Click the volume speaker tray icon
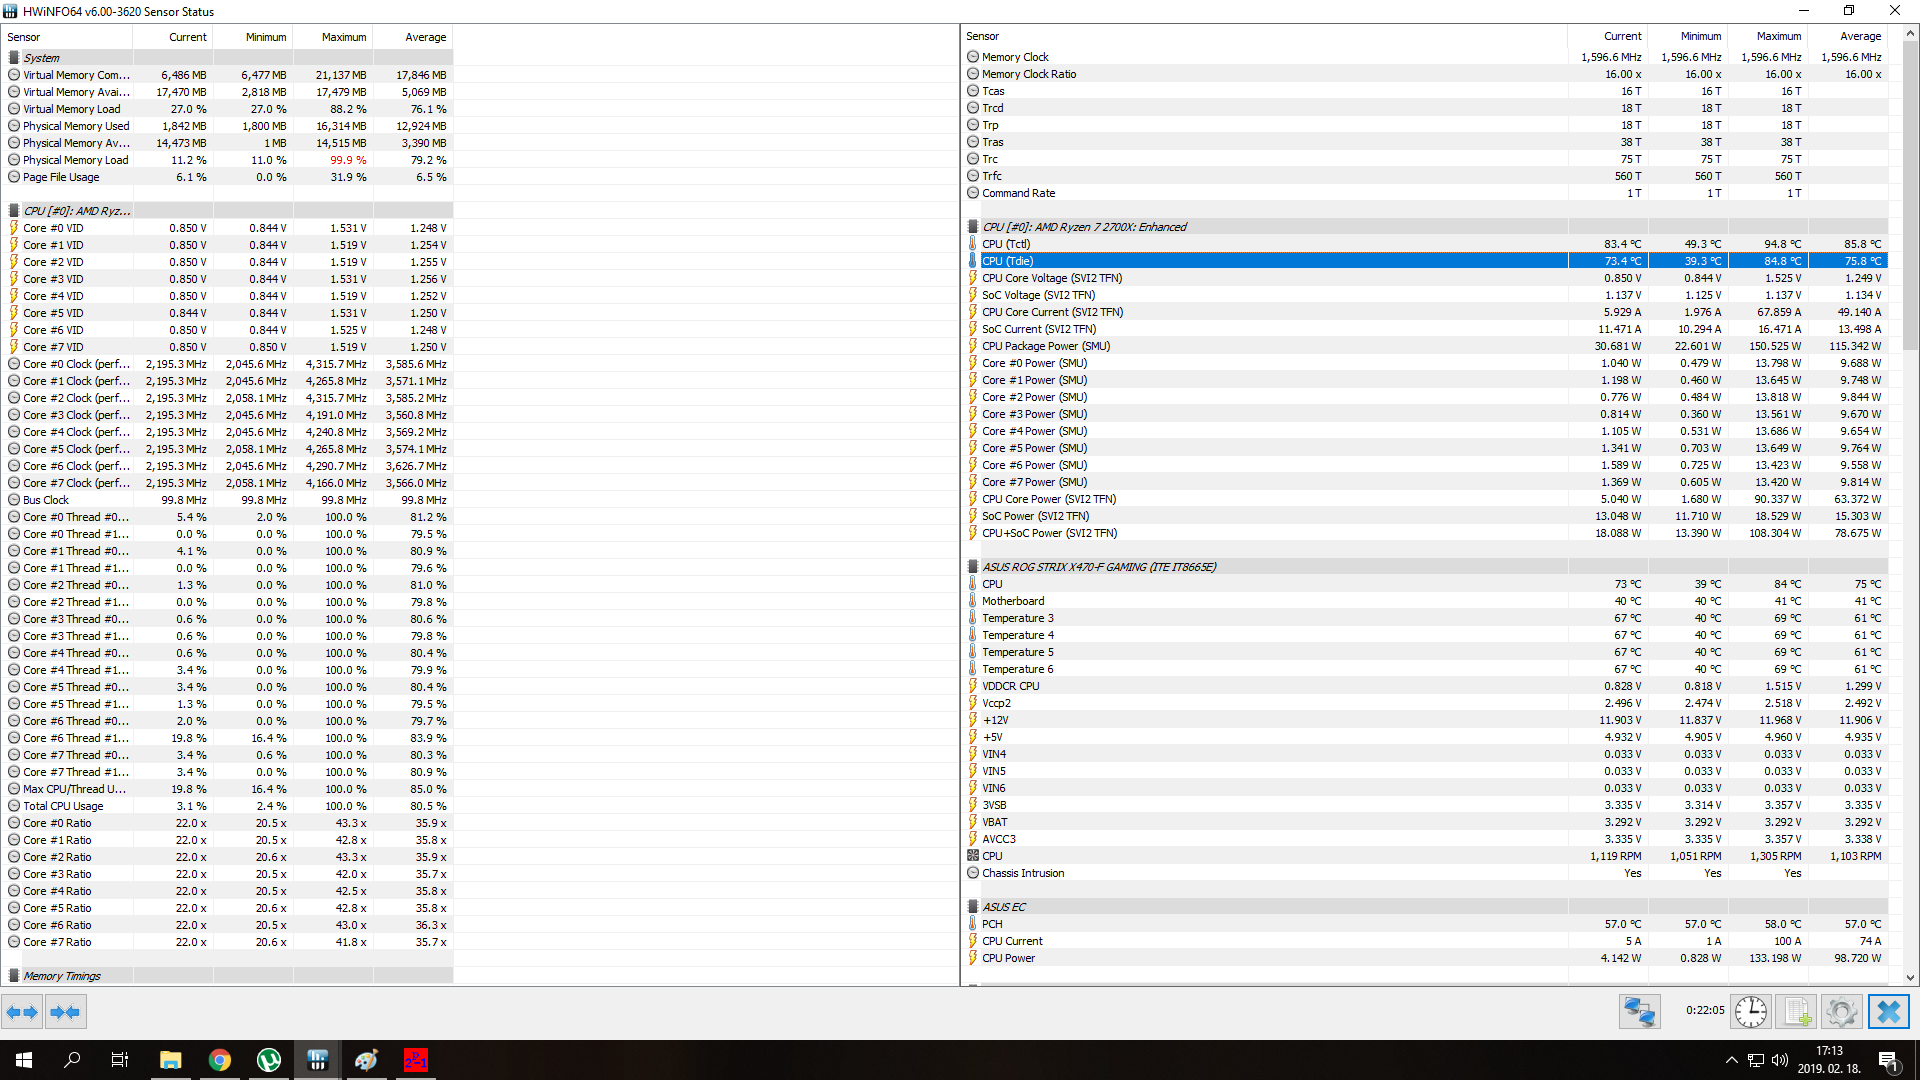 coord(1780,1060)
